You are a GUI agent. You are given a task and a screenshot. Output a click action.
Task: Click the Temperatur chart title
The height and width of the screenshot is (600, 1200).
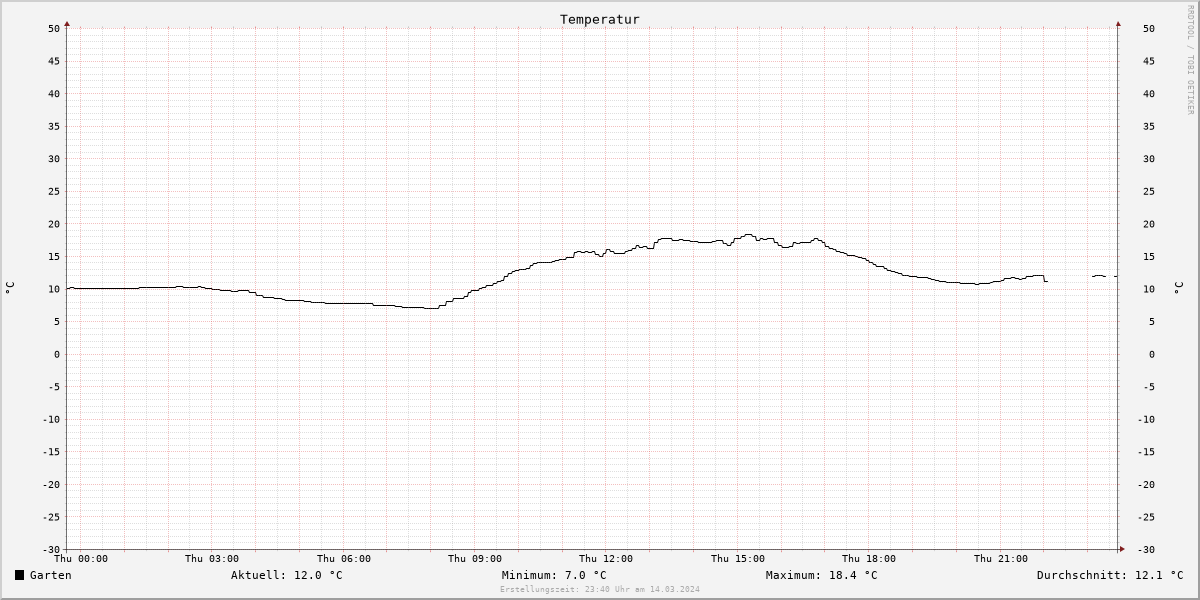point(600,19)
